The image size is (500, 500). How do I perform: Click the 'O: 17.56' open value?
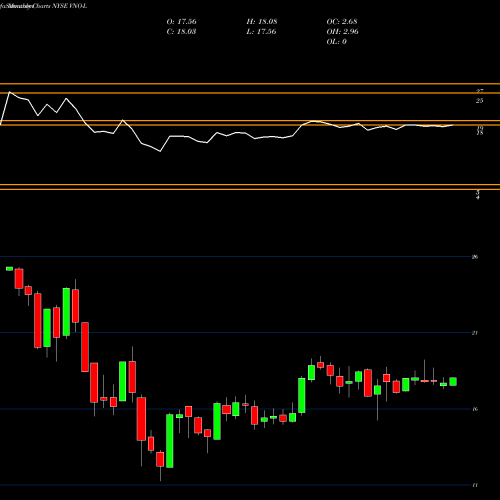(x=181, y=22)
